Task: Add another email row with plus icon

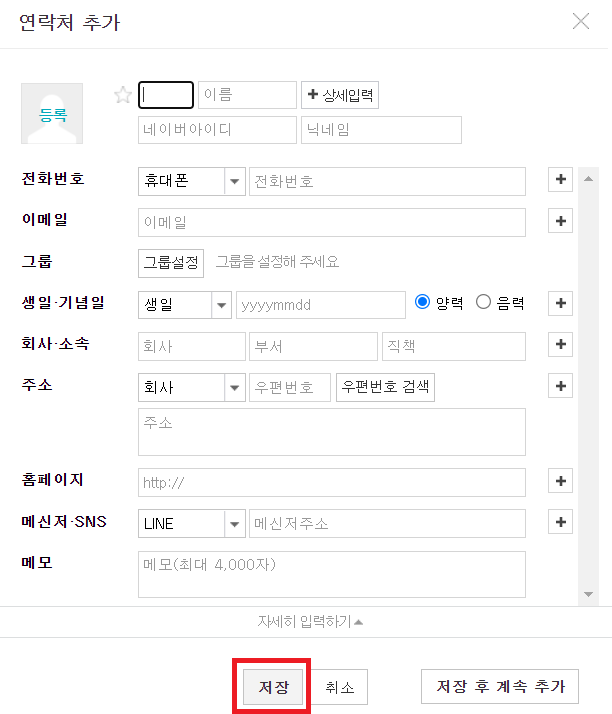Action: tap(561, 221)
